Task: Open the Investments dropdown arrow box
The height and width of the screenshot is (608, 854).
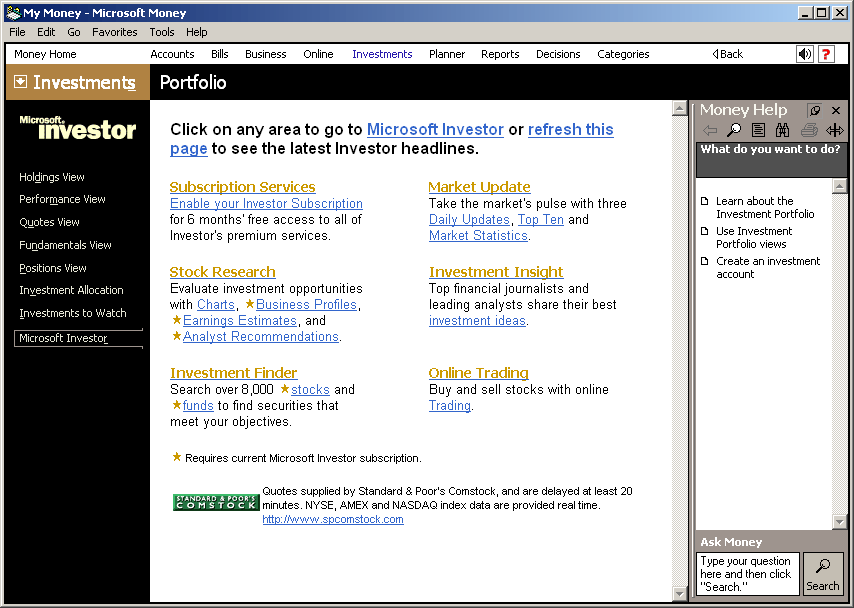Action: (x=20, y=82)
